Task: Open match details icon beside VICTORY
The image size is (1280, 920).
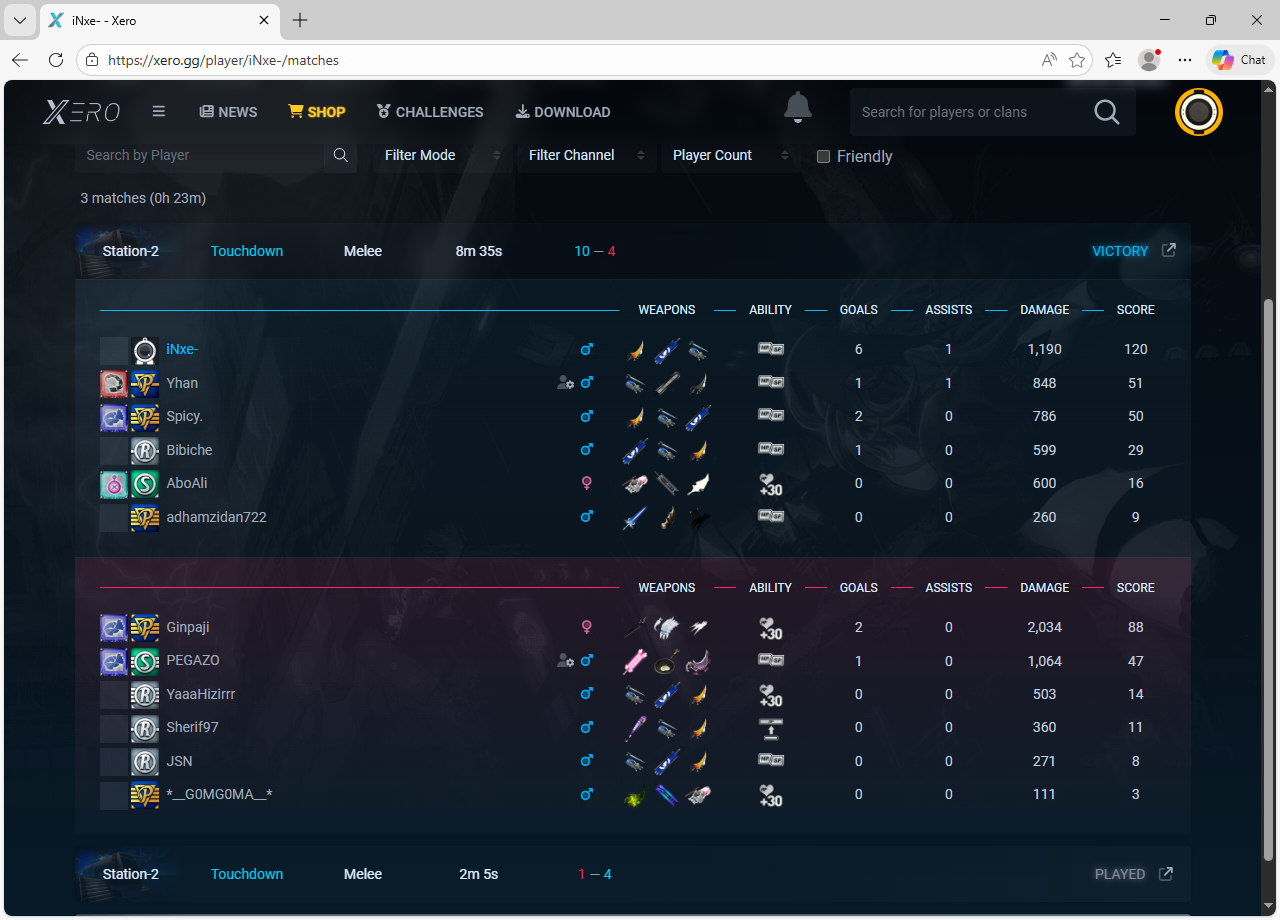Action: tap(1168, 250)
